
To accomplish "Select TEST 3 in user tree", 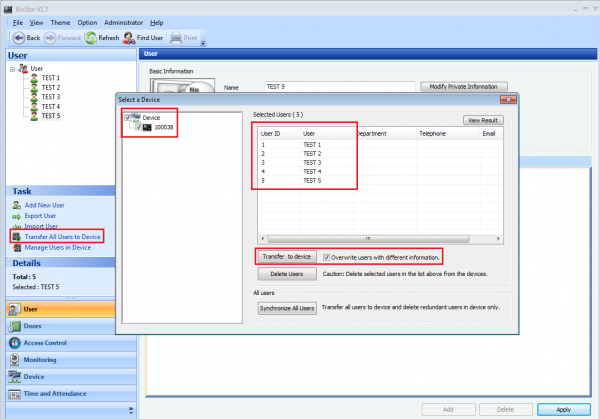I will (50, 96).
